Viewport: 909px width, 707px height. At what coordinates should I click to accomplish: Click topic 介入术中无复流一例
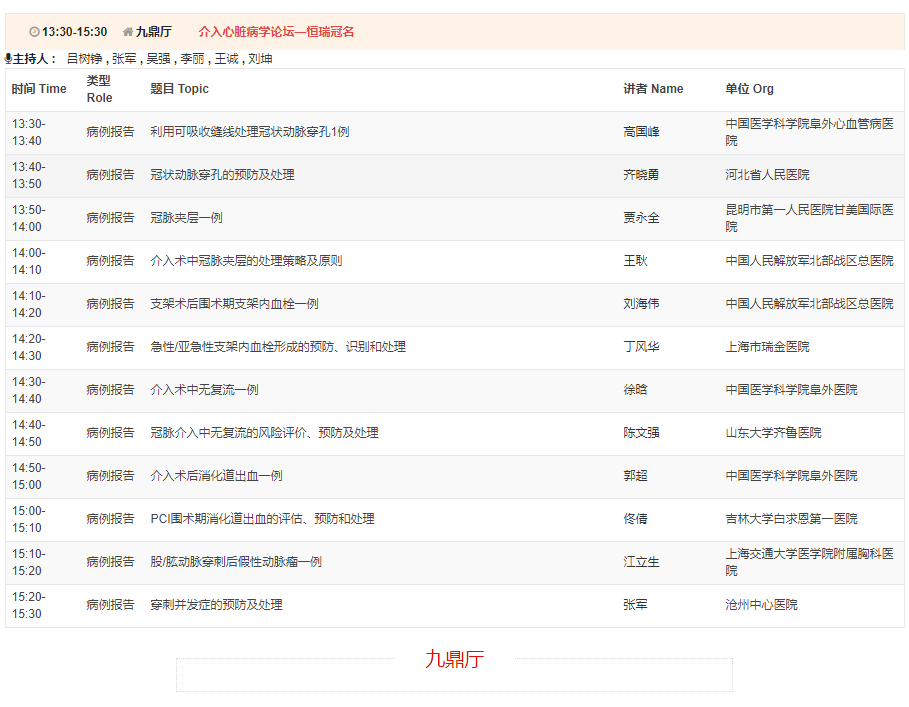click(x=204, y=389)
